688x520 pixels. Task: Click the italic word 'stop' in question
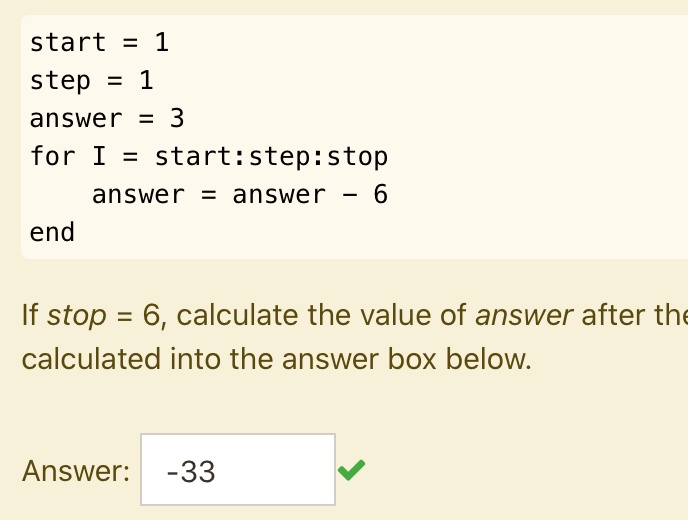pyautogui.click(x=77, y=316)
